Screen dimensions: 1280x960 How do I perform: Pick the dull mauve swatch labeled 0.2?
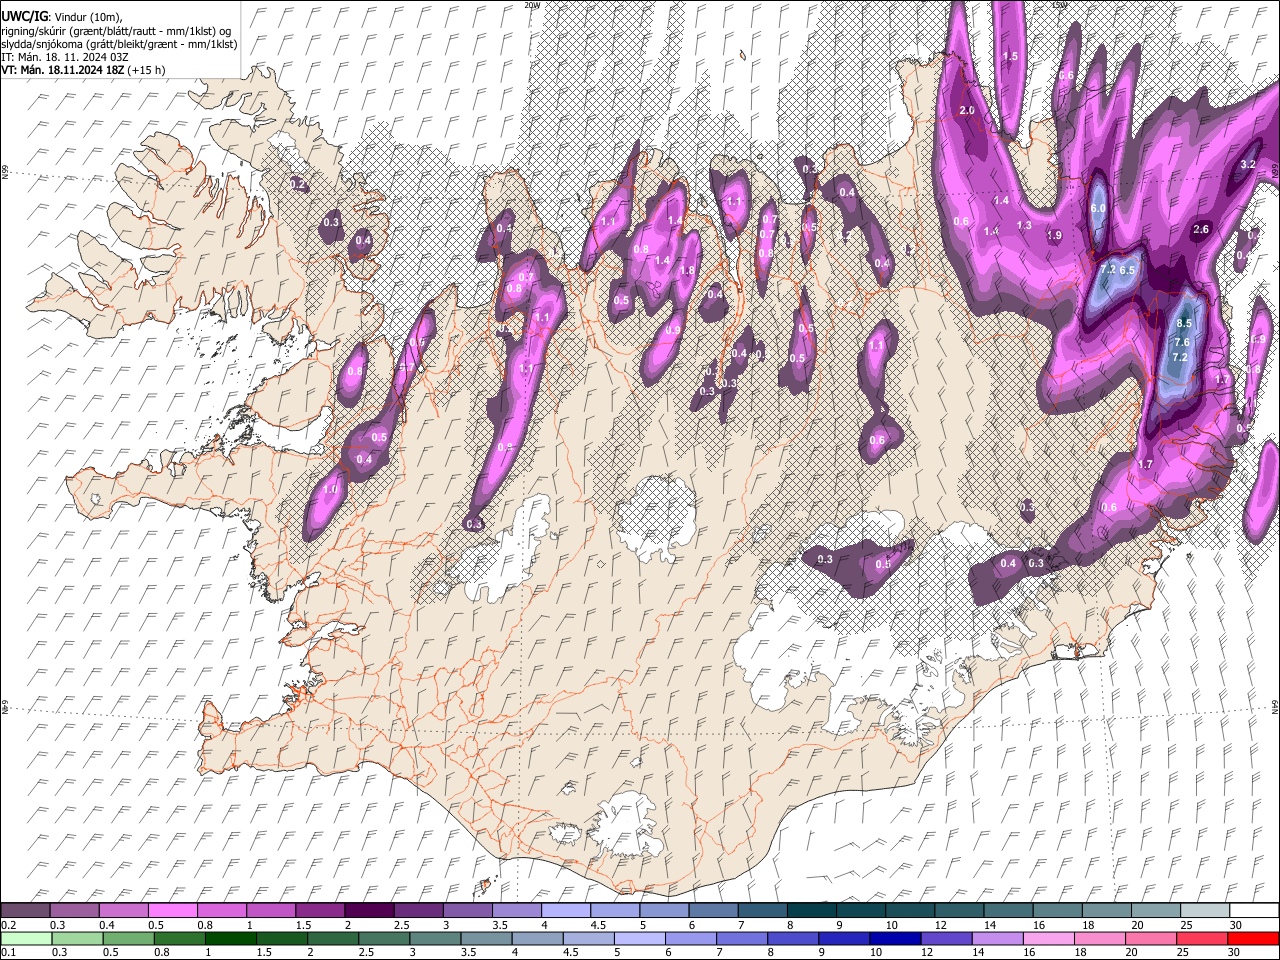click(x=26, y=911)
